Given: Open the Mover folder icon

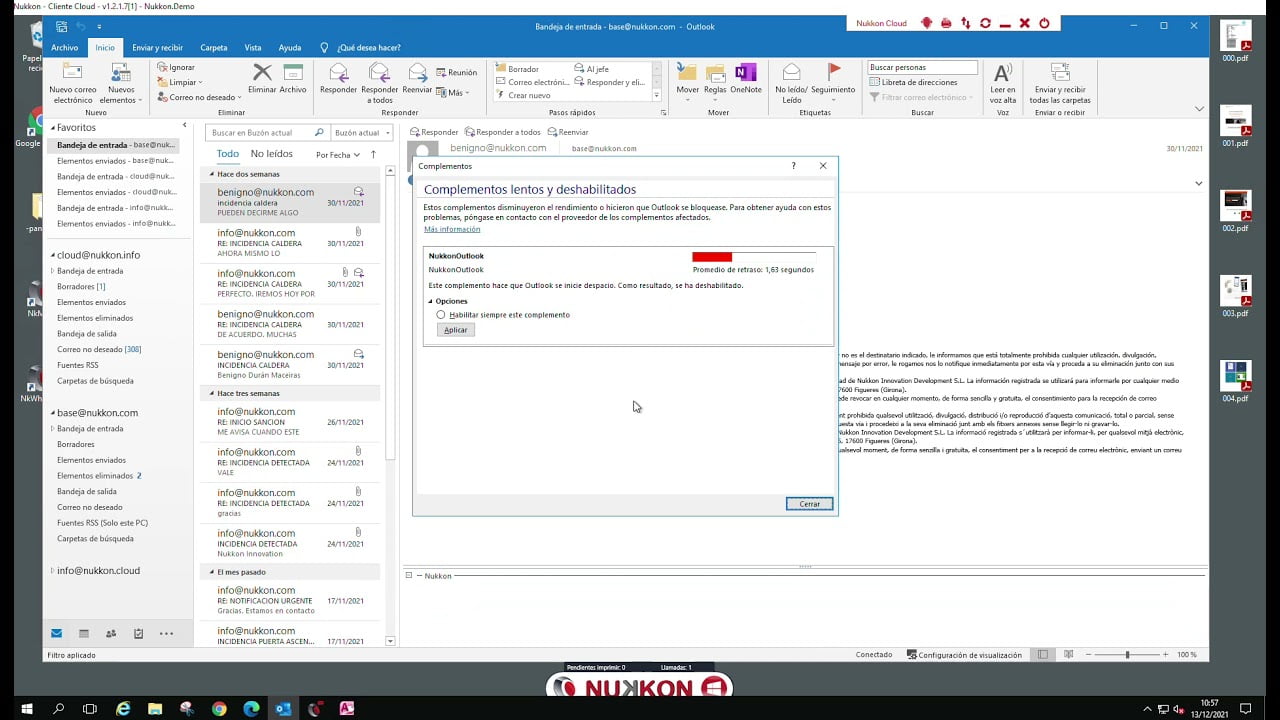Looking at the screenshot, I should tap(687, 72).
